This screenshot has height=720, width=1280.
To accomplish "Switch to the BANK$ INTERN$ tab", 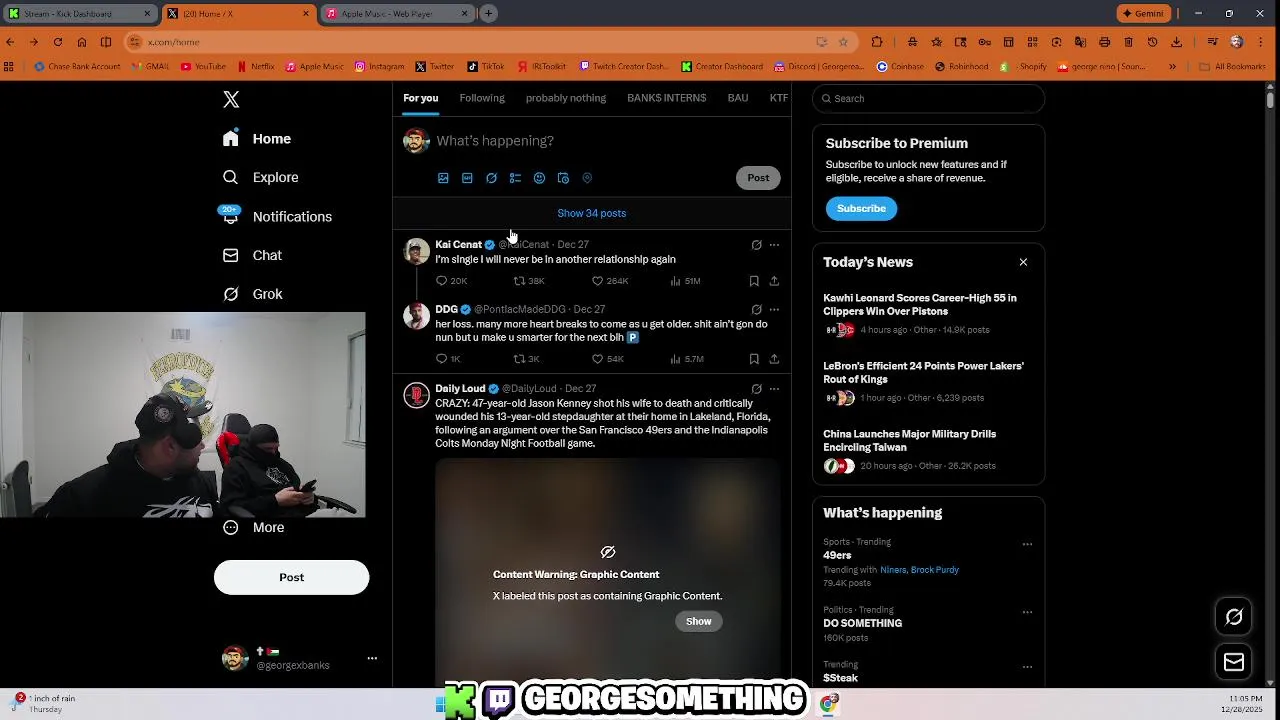I will (x=666, y=98).
